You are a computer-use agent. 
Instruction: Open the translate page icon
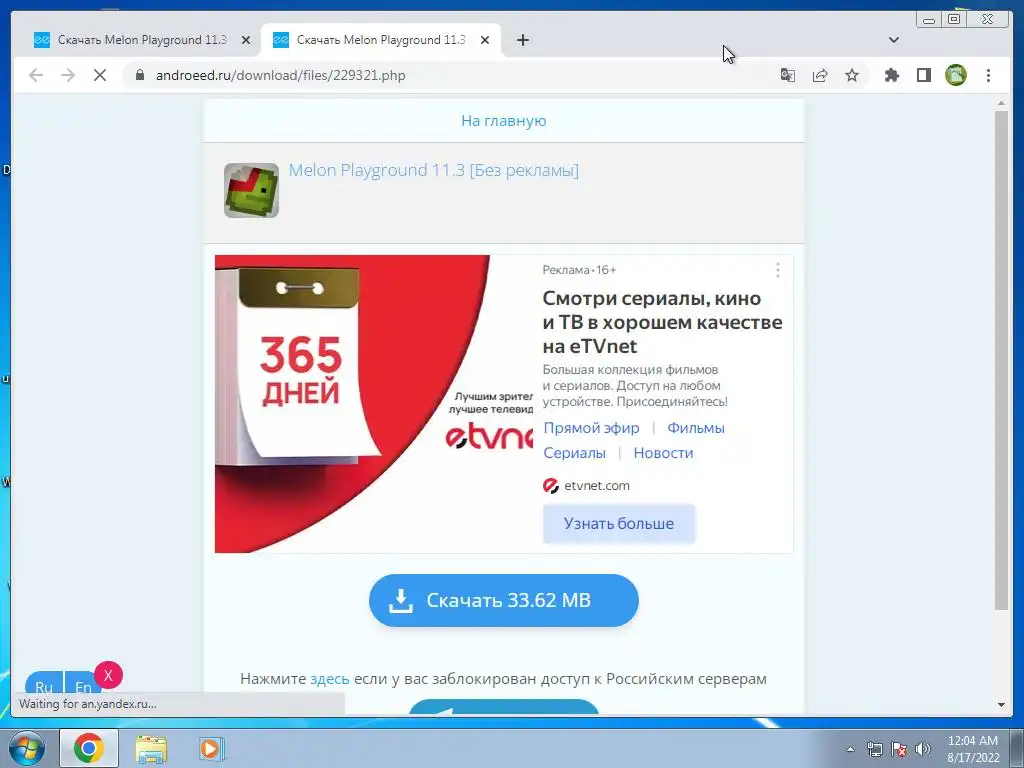point(788,75)
